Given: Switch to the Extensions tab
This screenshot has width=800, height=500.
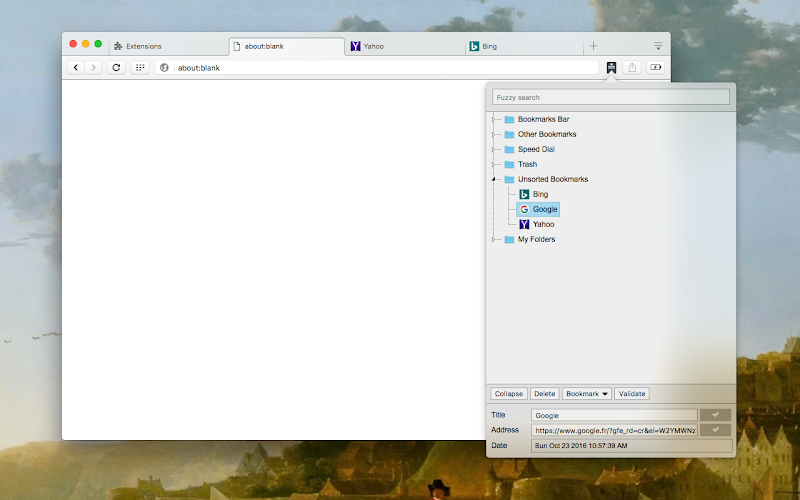Looking at the screenshot, I should pyautogui.click(x=169, y=46).
